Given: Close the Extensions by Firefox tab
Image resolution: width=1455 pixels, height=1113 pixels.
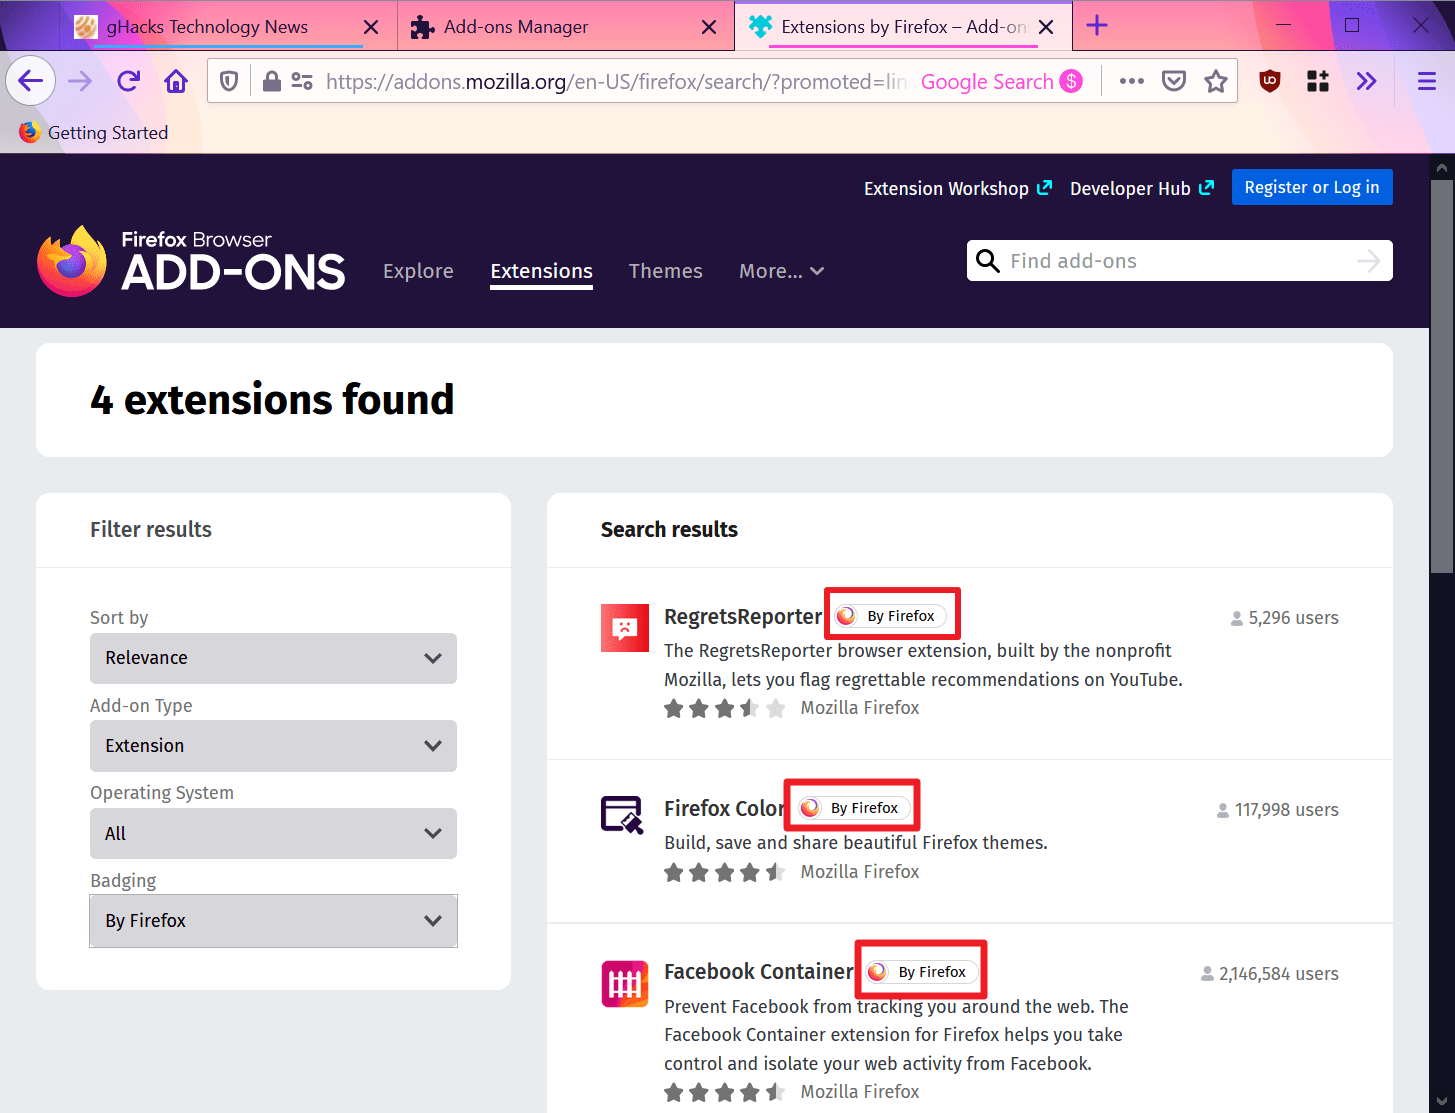Looking at the screenshot, I should pyautogui.click(x=1046, y=27).
